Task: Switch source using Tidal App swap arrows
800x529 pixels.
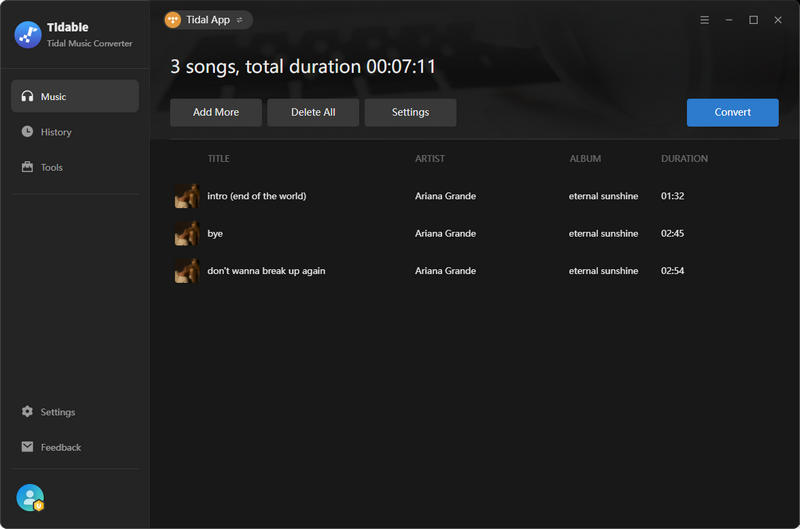Action: point(240,20)
